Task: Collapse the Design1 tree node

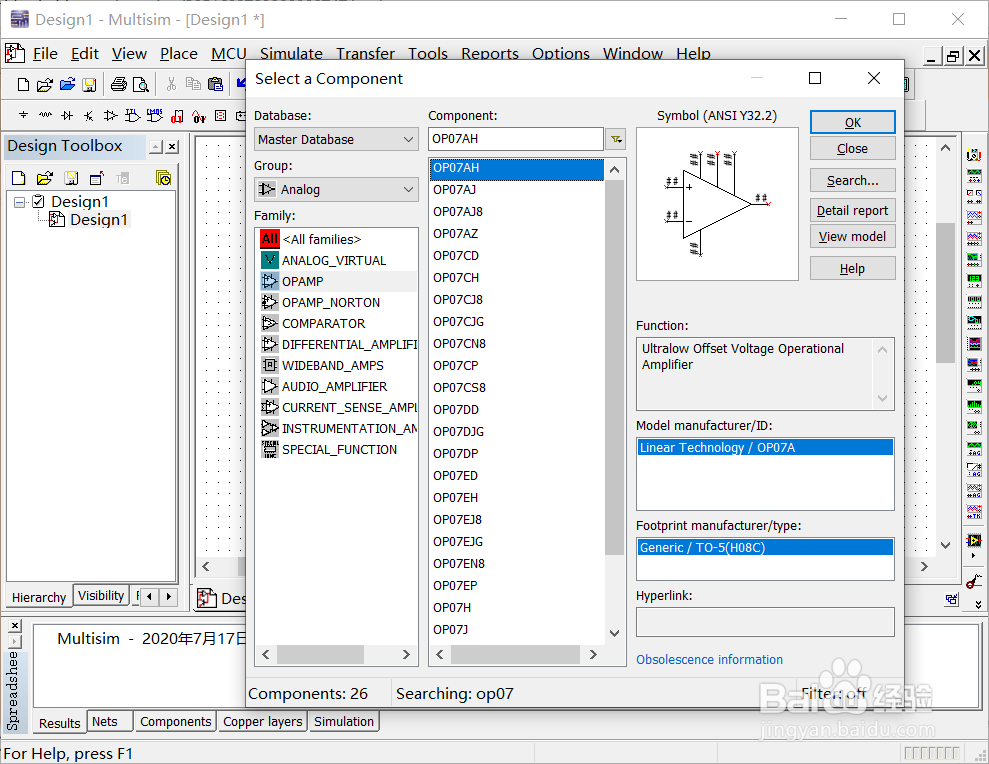Action: (x=20, y=202)
